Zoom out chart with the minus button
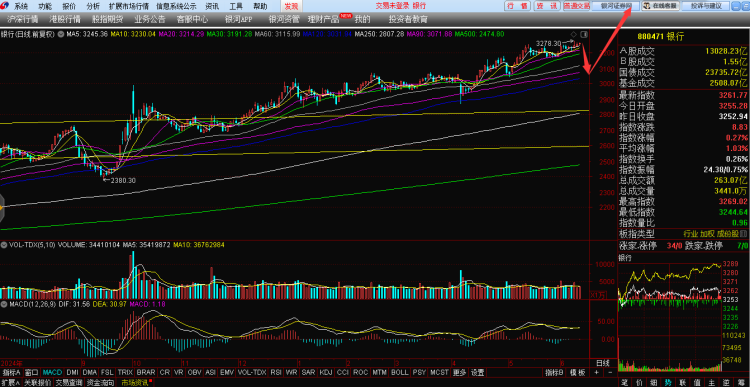750x387 pixels. coord(610,372)
